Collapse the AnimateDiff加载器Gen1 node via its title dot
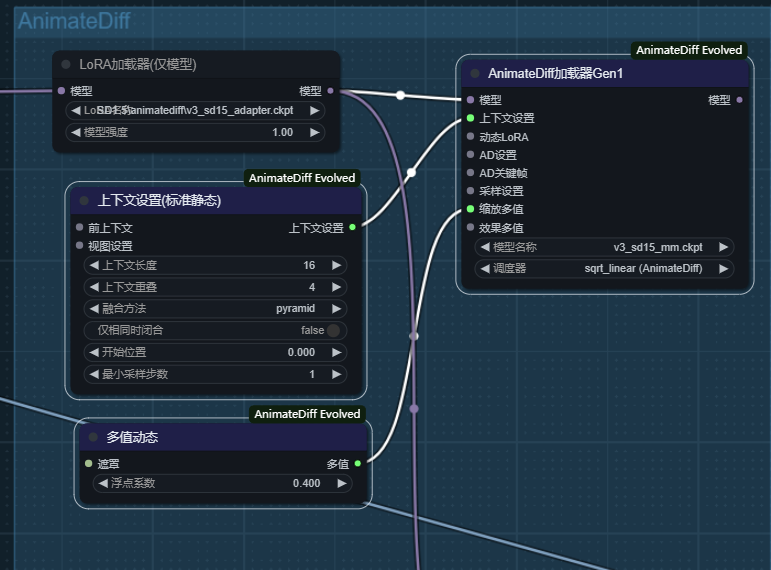 click(474, 73)
